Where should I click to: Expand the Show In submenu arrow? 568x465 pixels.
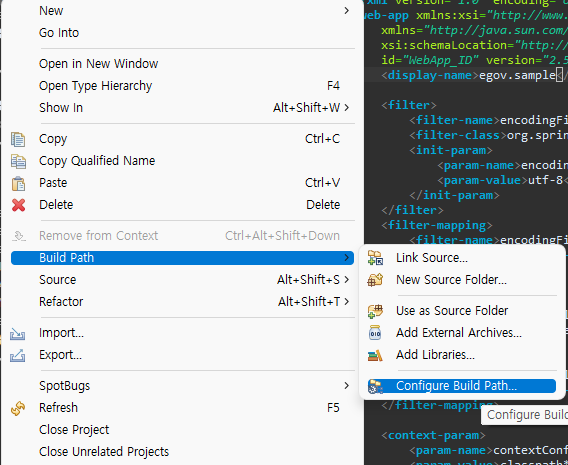pos(347,108)
